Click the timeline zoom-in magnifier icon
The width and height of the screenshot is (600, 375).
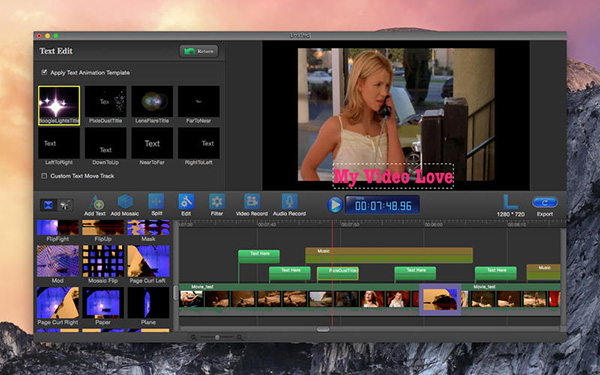240,337
